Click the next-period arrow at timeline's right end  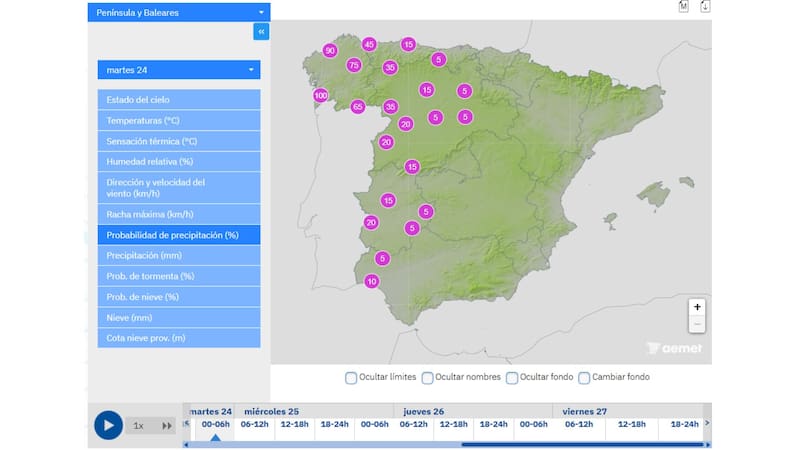click(x=707, y=423)
